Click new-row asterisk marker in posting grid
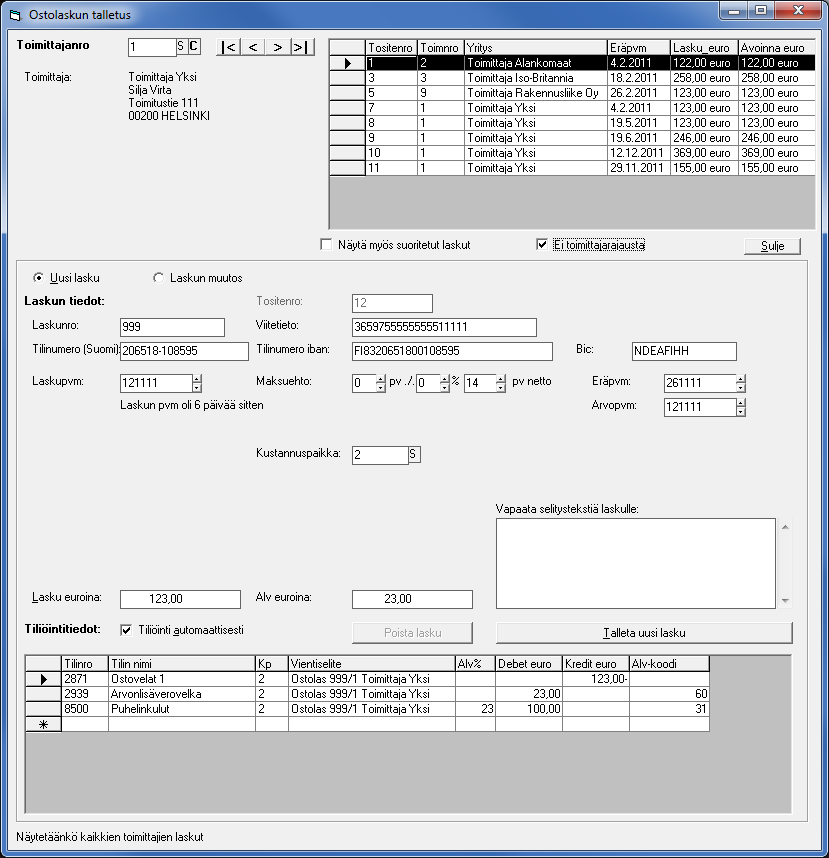The height and width of the screenshot is (858, 829). pos(43,724)
